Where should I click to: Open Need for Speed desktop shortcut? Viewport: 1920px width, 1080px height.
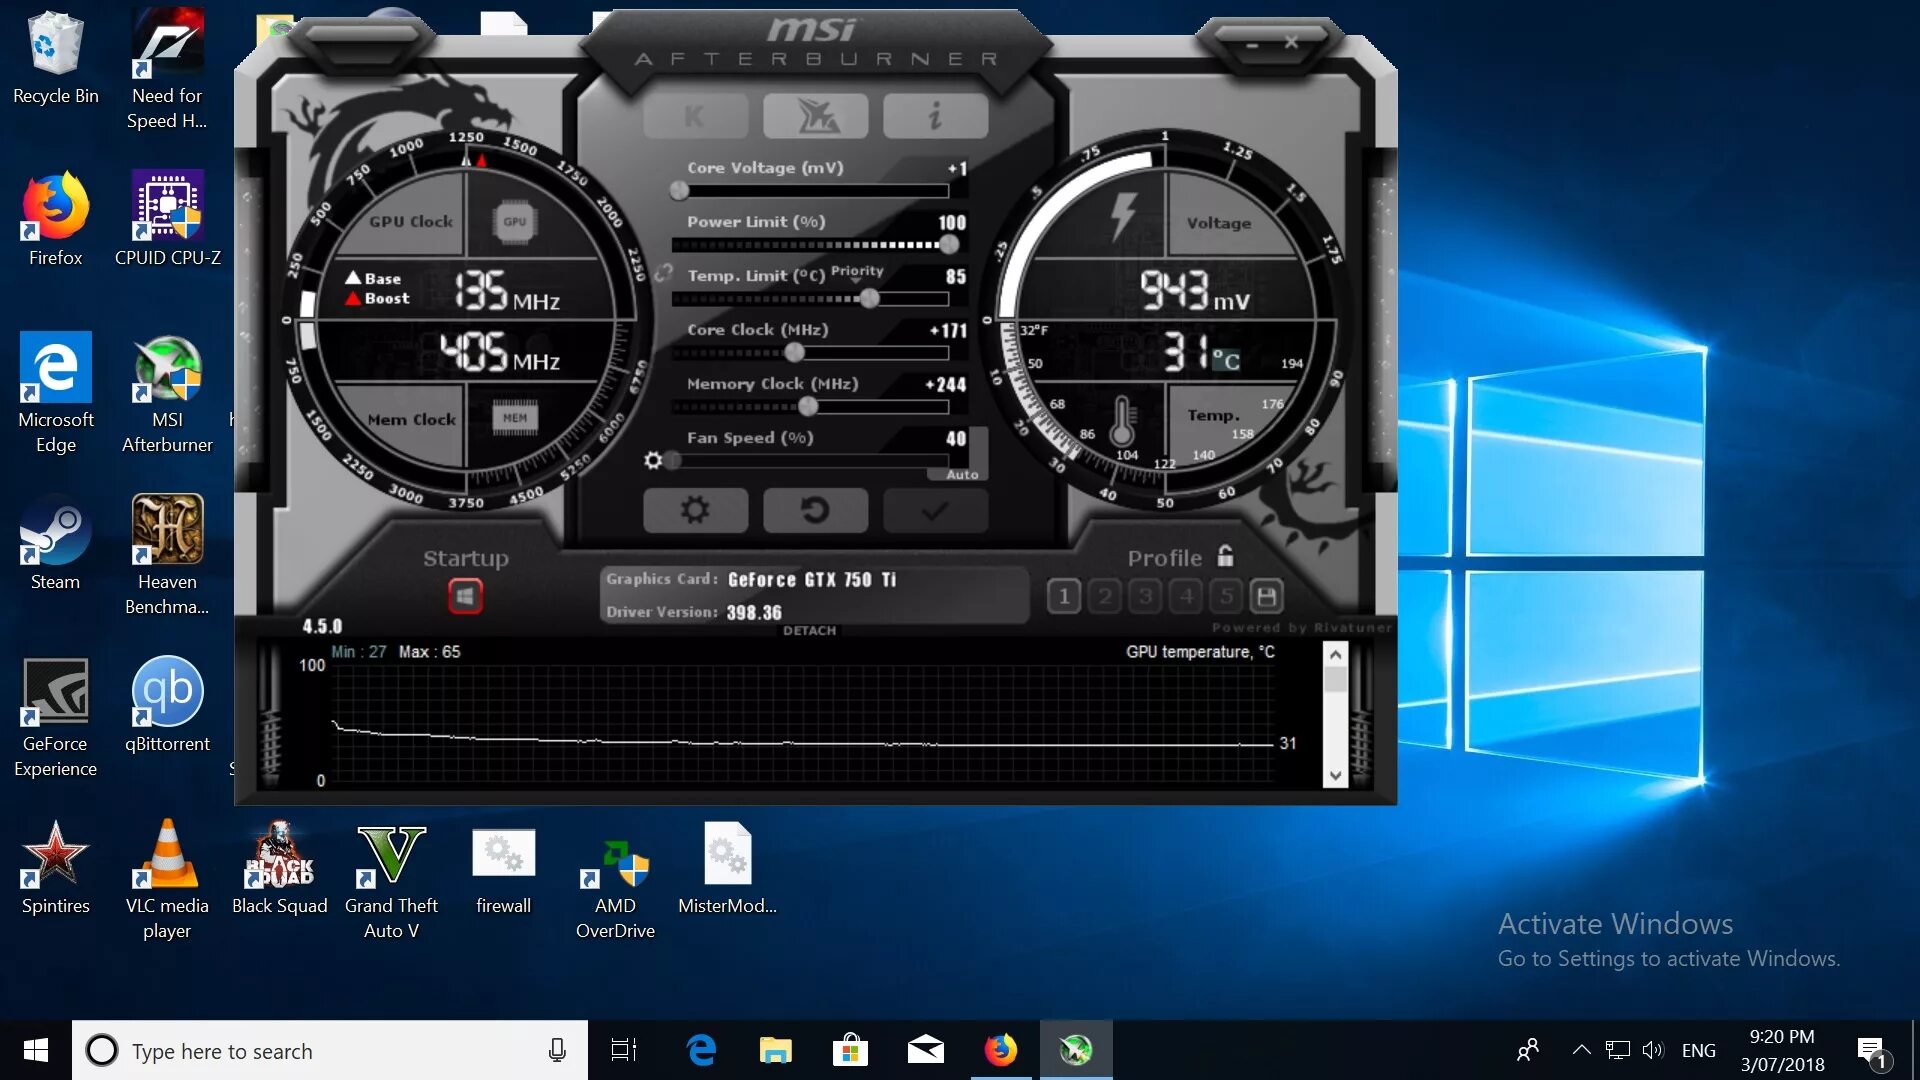167,70
